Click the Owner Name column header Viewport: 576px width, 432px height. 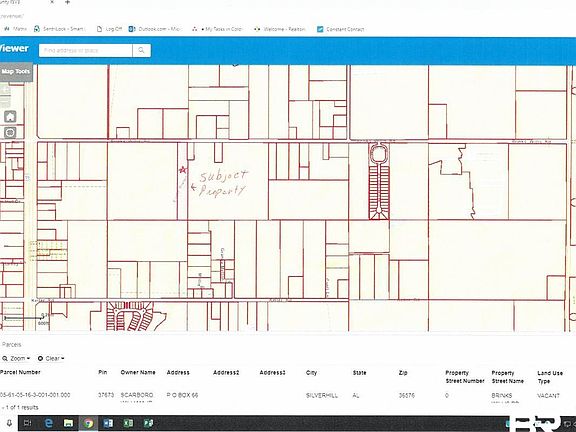click(138, 372)
